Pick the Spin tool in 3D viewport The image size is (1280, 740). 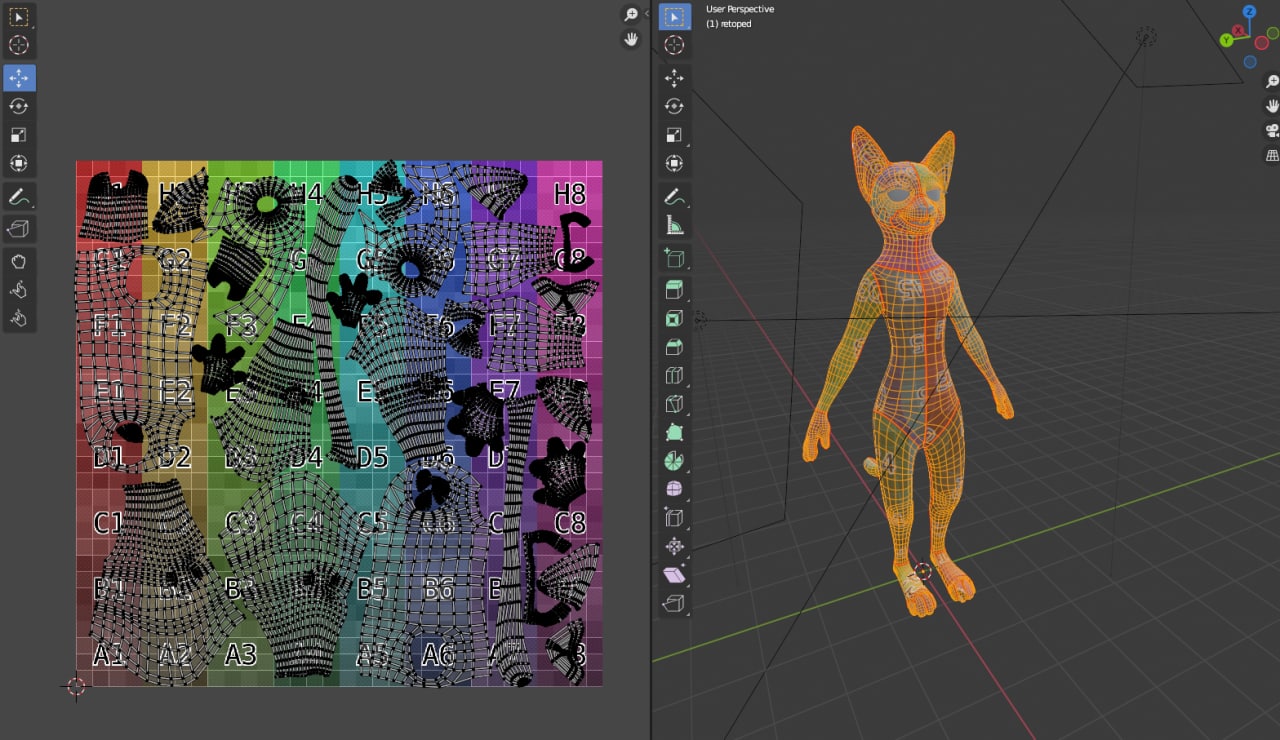(x=675, y=461)
